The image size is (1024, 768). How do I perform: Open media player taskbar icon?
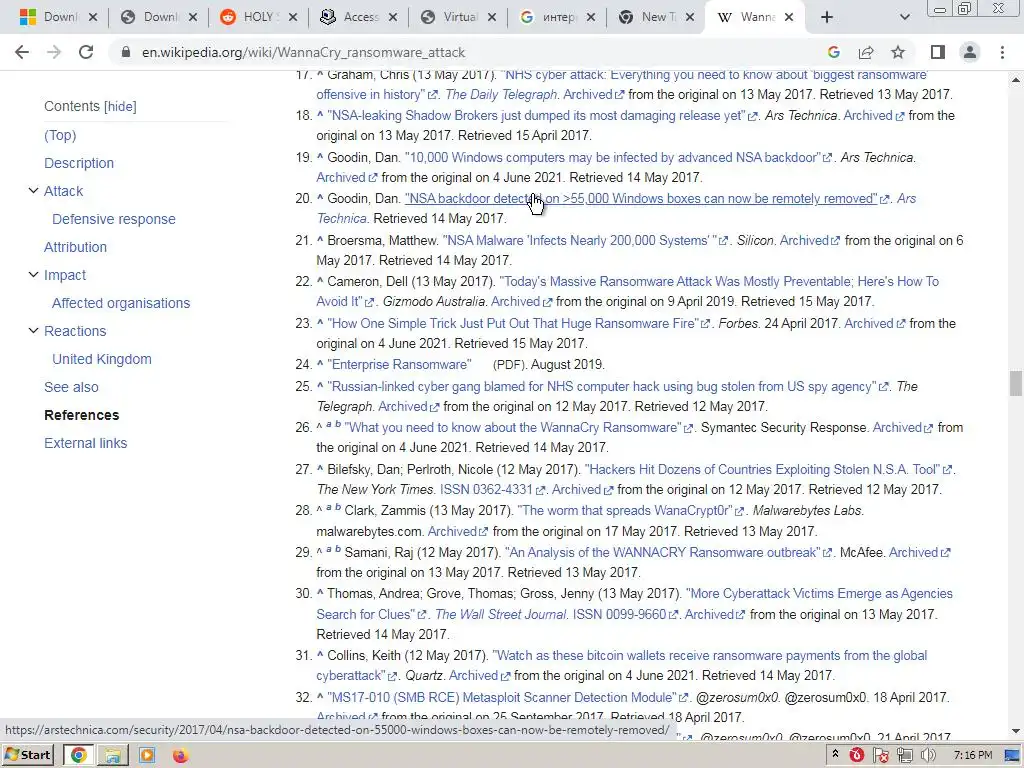coord(147,755)
